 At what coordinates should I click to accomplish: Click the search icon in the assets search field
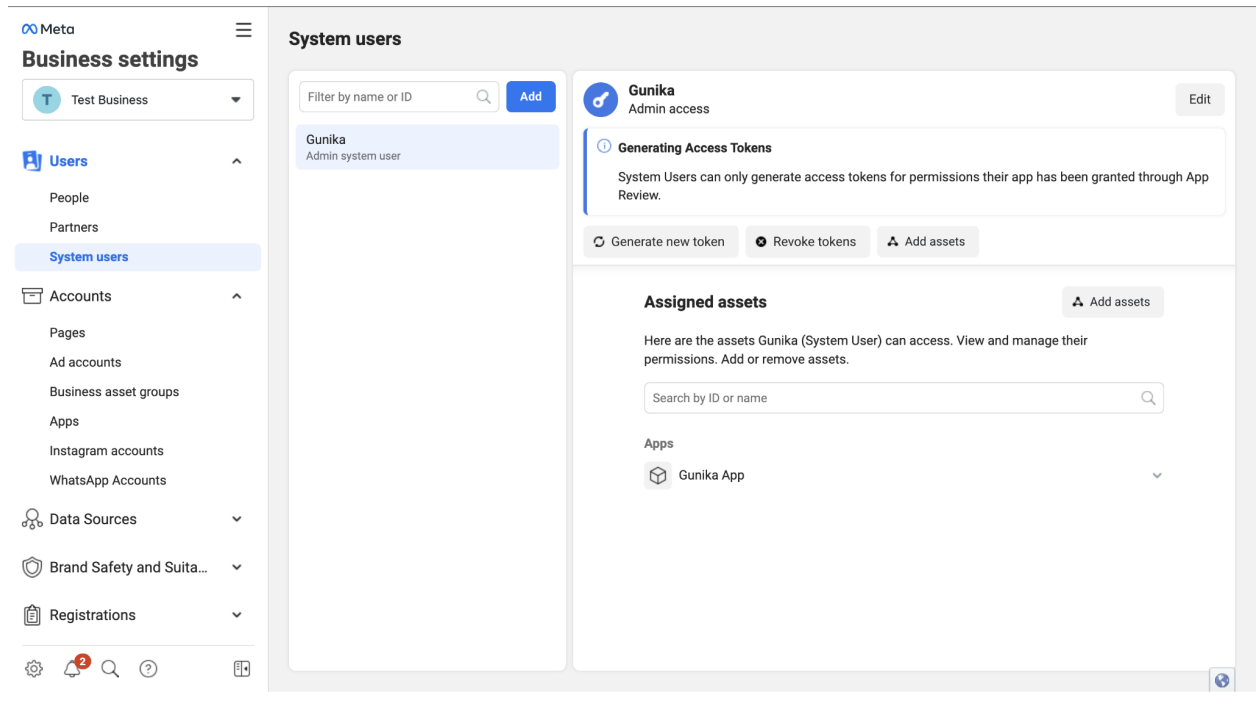pos(1148,398)
